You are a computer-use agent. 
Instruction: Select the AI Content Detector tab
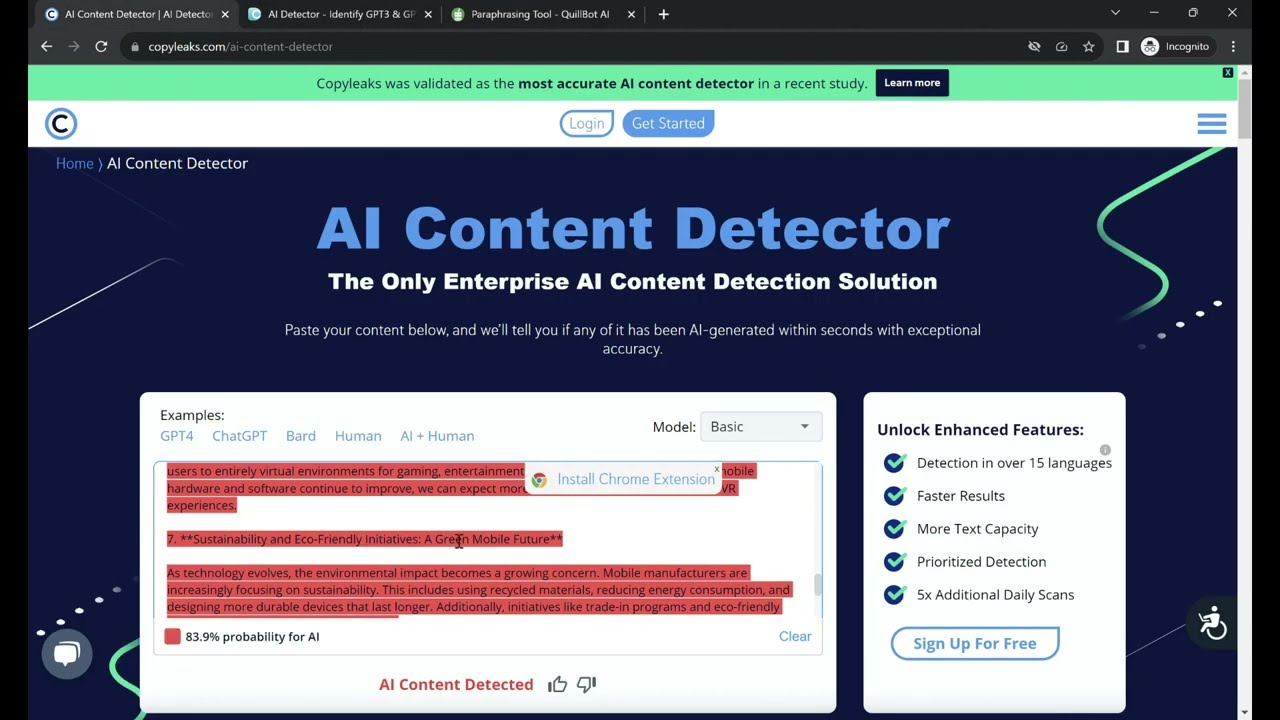coord(137,14)
